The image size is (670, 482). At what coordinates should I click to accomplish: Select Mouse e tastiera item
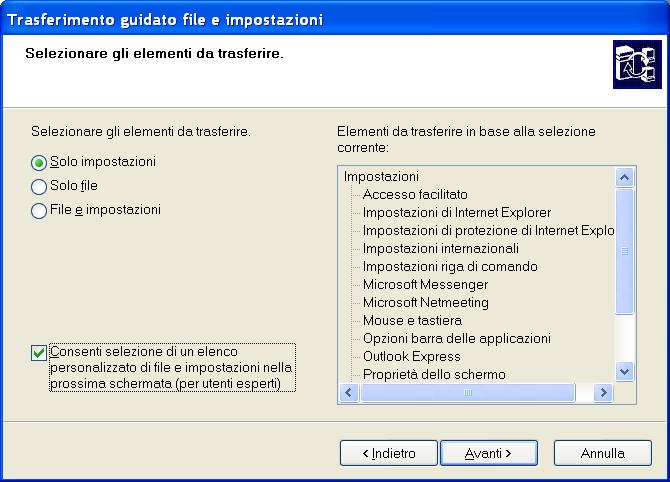click(x=412, y=320)
